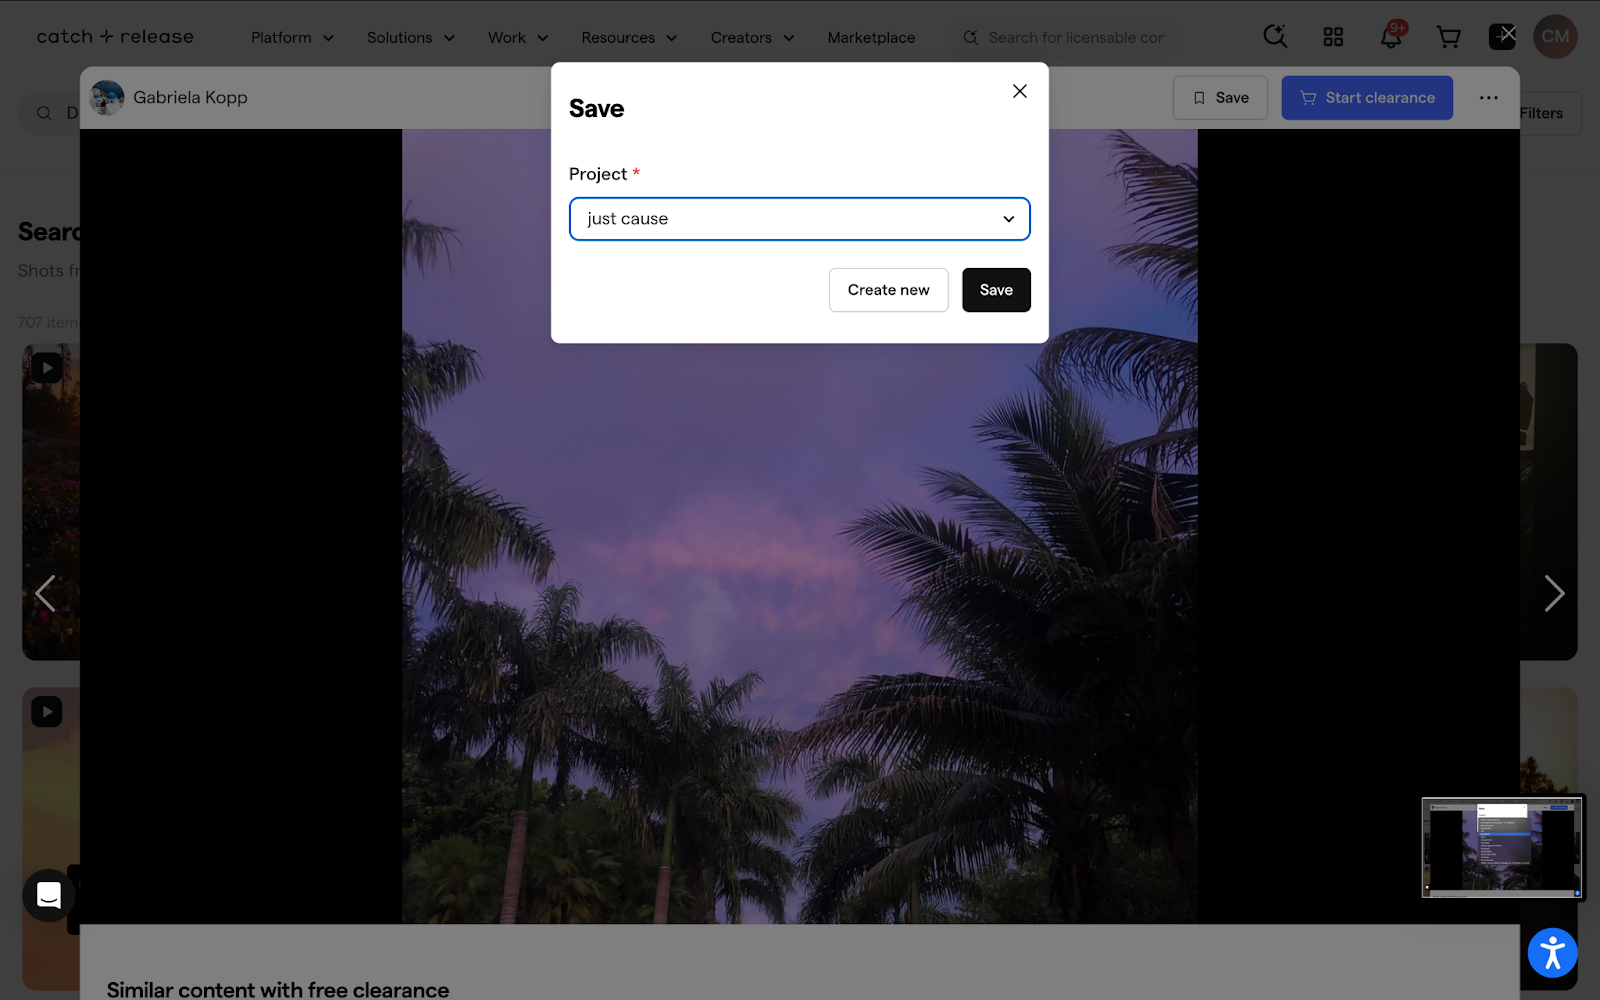Click the Work menu chevron

[x=542, y=38]
